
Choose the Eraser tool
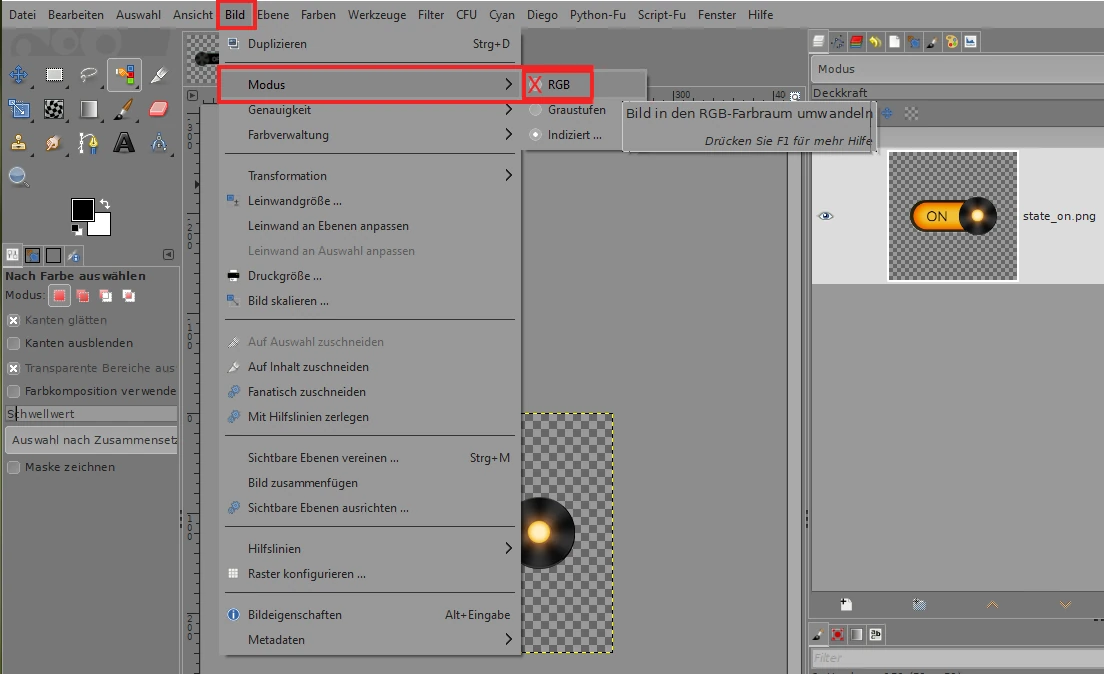(158, 109)
